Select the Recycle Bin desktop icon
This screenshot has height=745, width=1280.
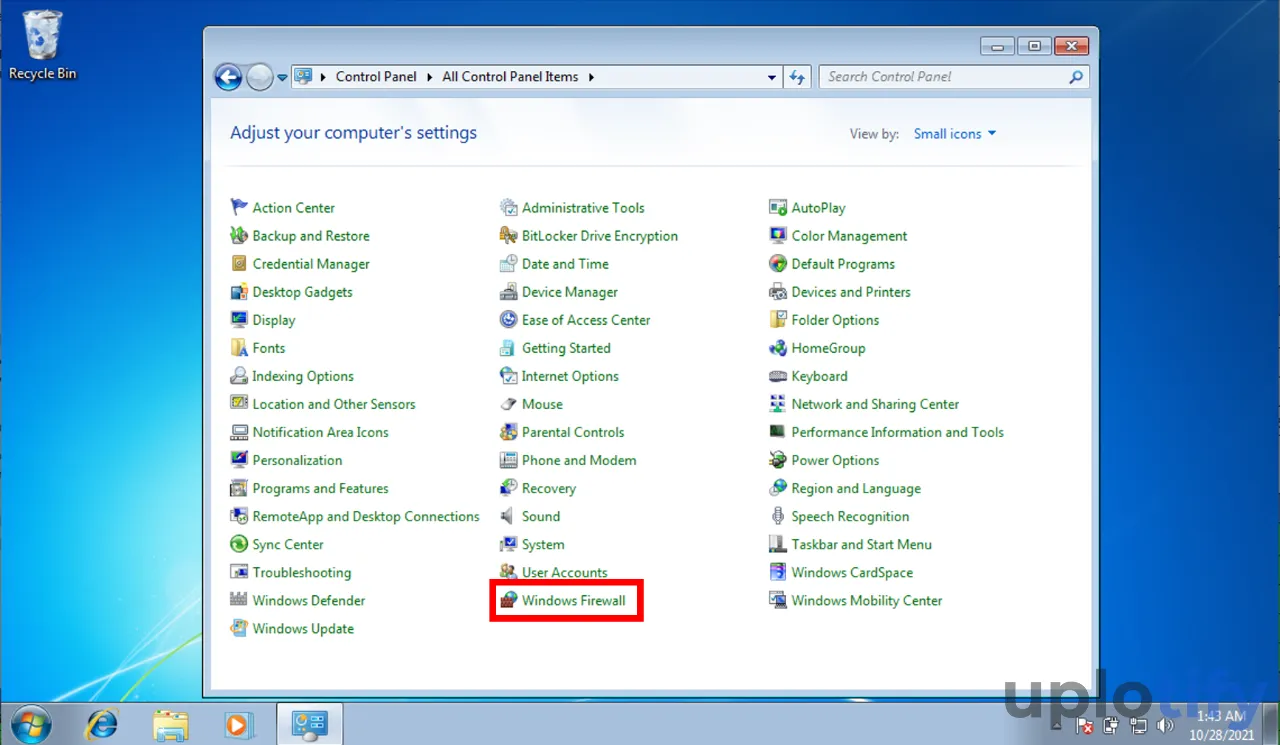(43, 45)
